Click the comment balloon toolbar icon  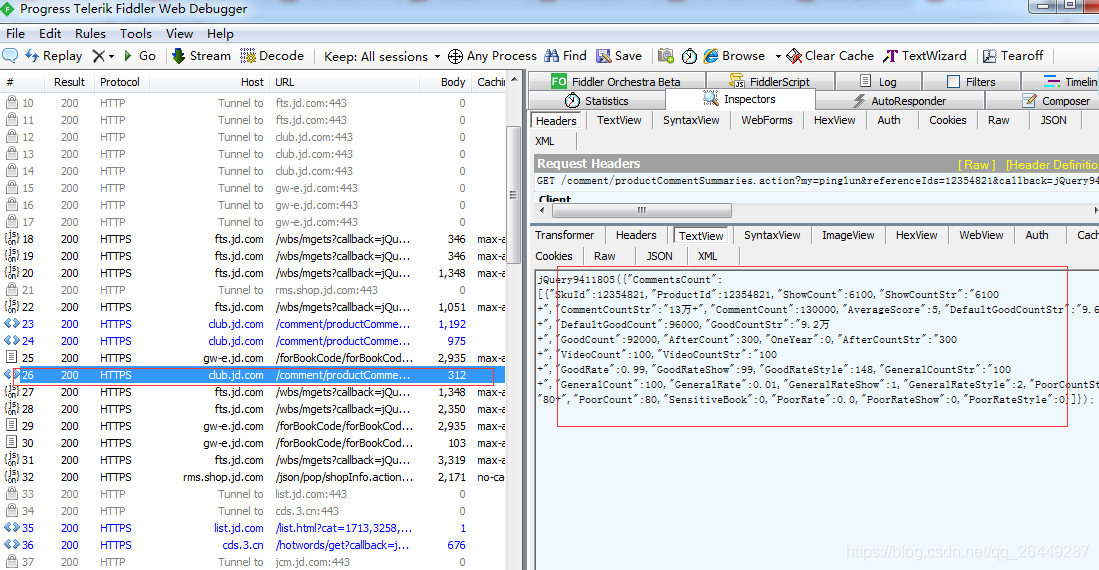(x=11, y=55)
